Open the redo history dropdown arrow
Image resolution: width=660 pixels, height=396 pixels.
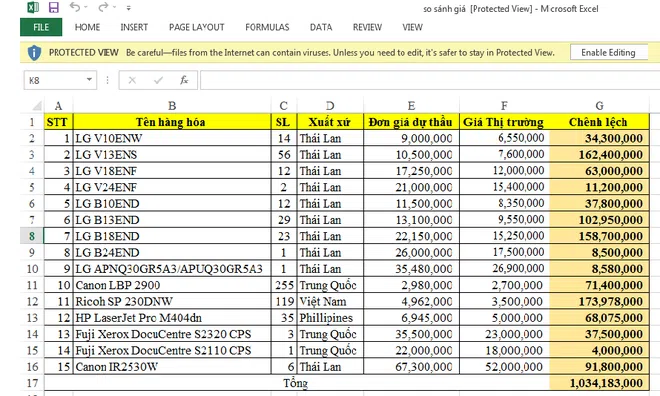point(114,8)
